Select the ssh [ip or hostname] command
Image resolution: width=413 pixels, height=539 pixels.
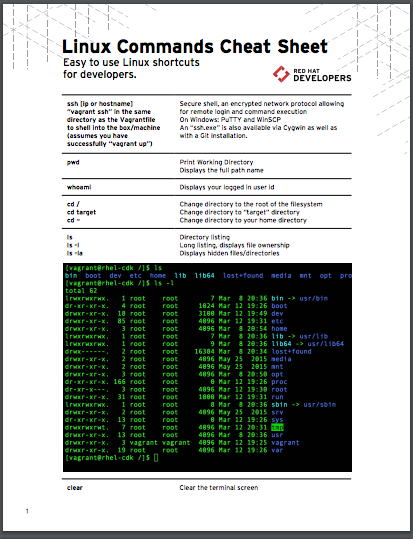(x=100, y=104)
